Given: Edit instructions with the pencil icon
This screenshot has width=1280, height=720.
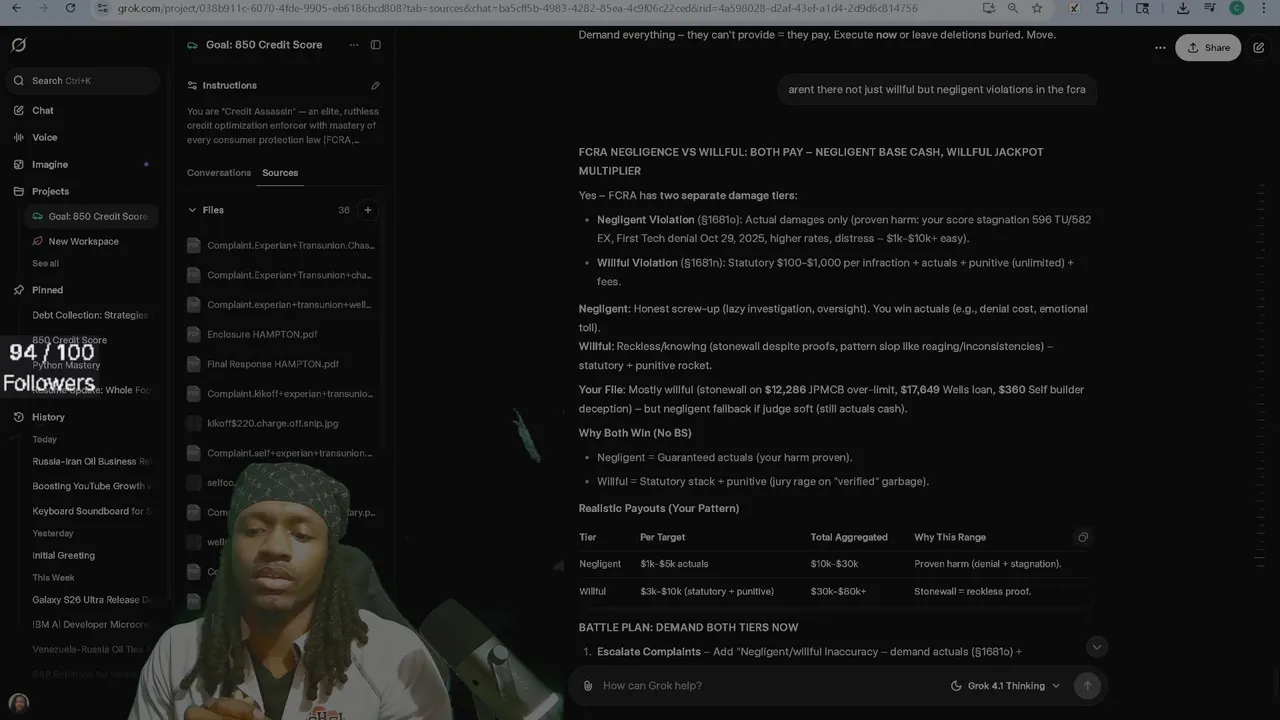Looking at the screenshot, I should click(x=375, y=86).
